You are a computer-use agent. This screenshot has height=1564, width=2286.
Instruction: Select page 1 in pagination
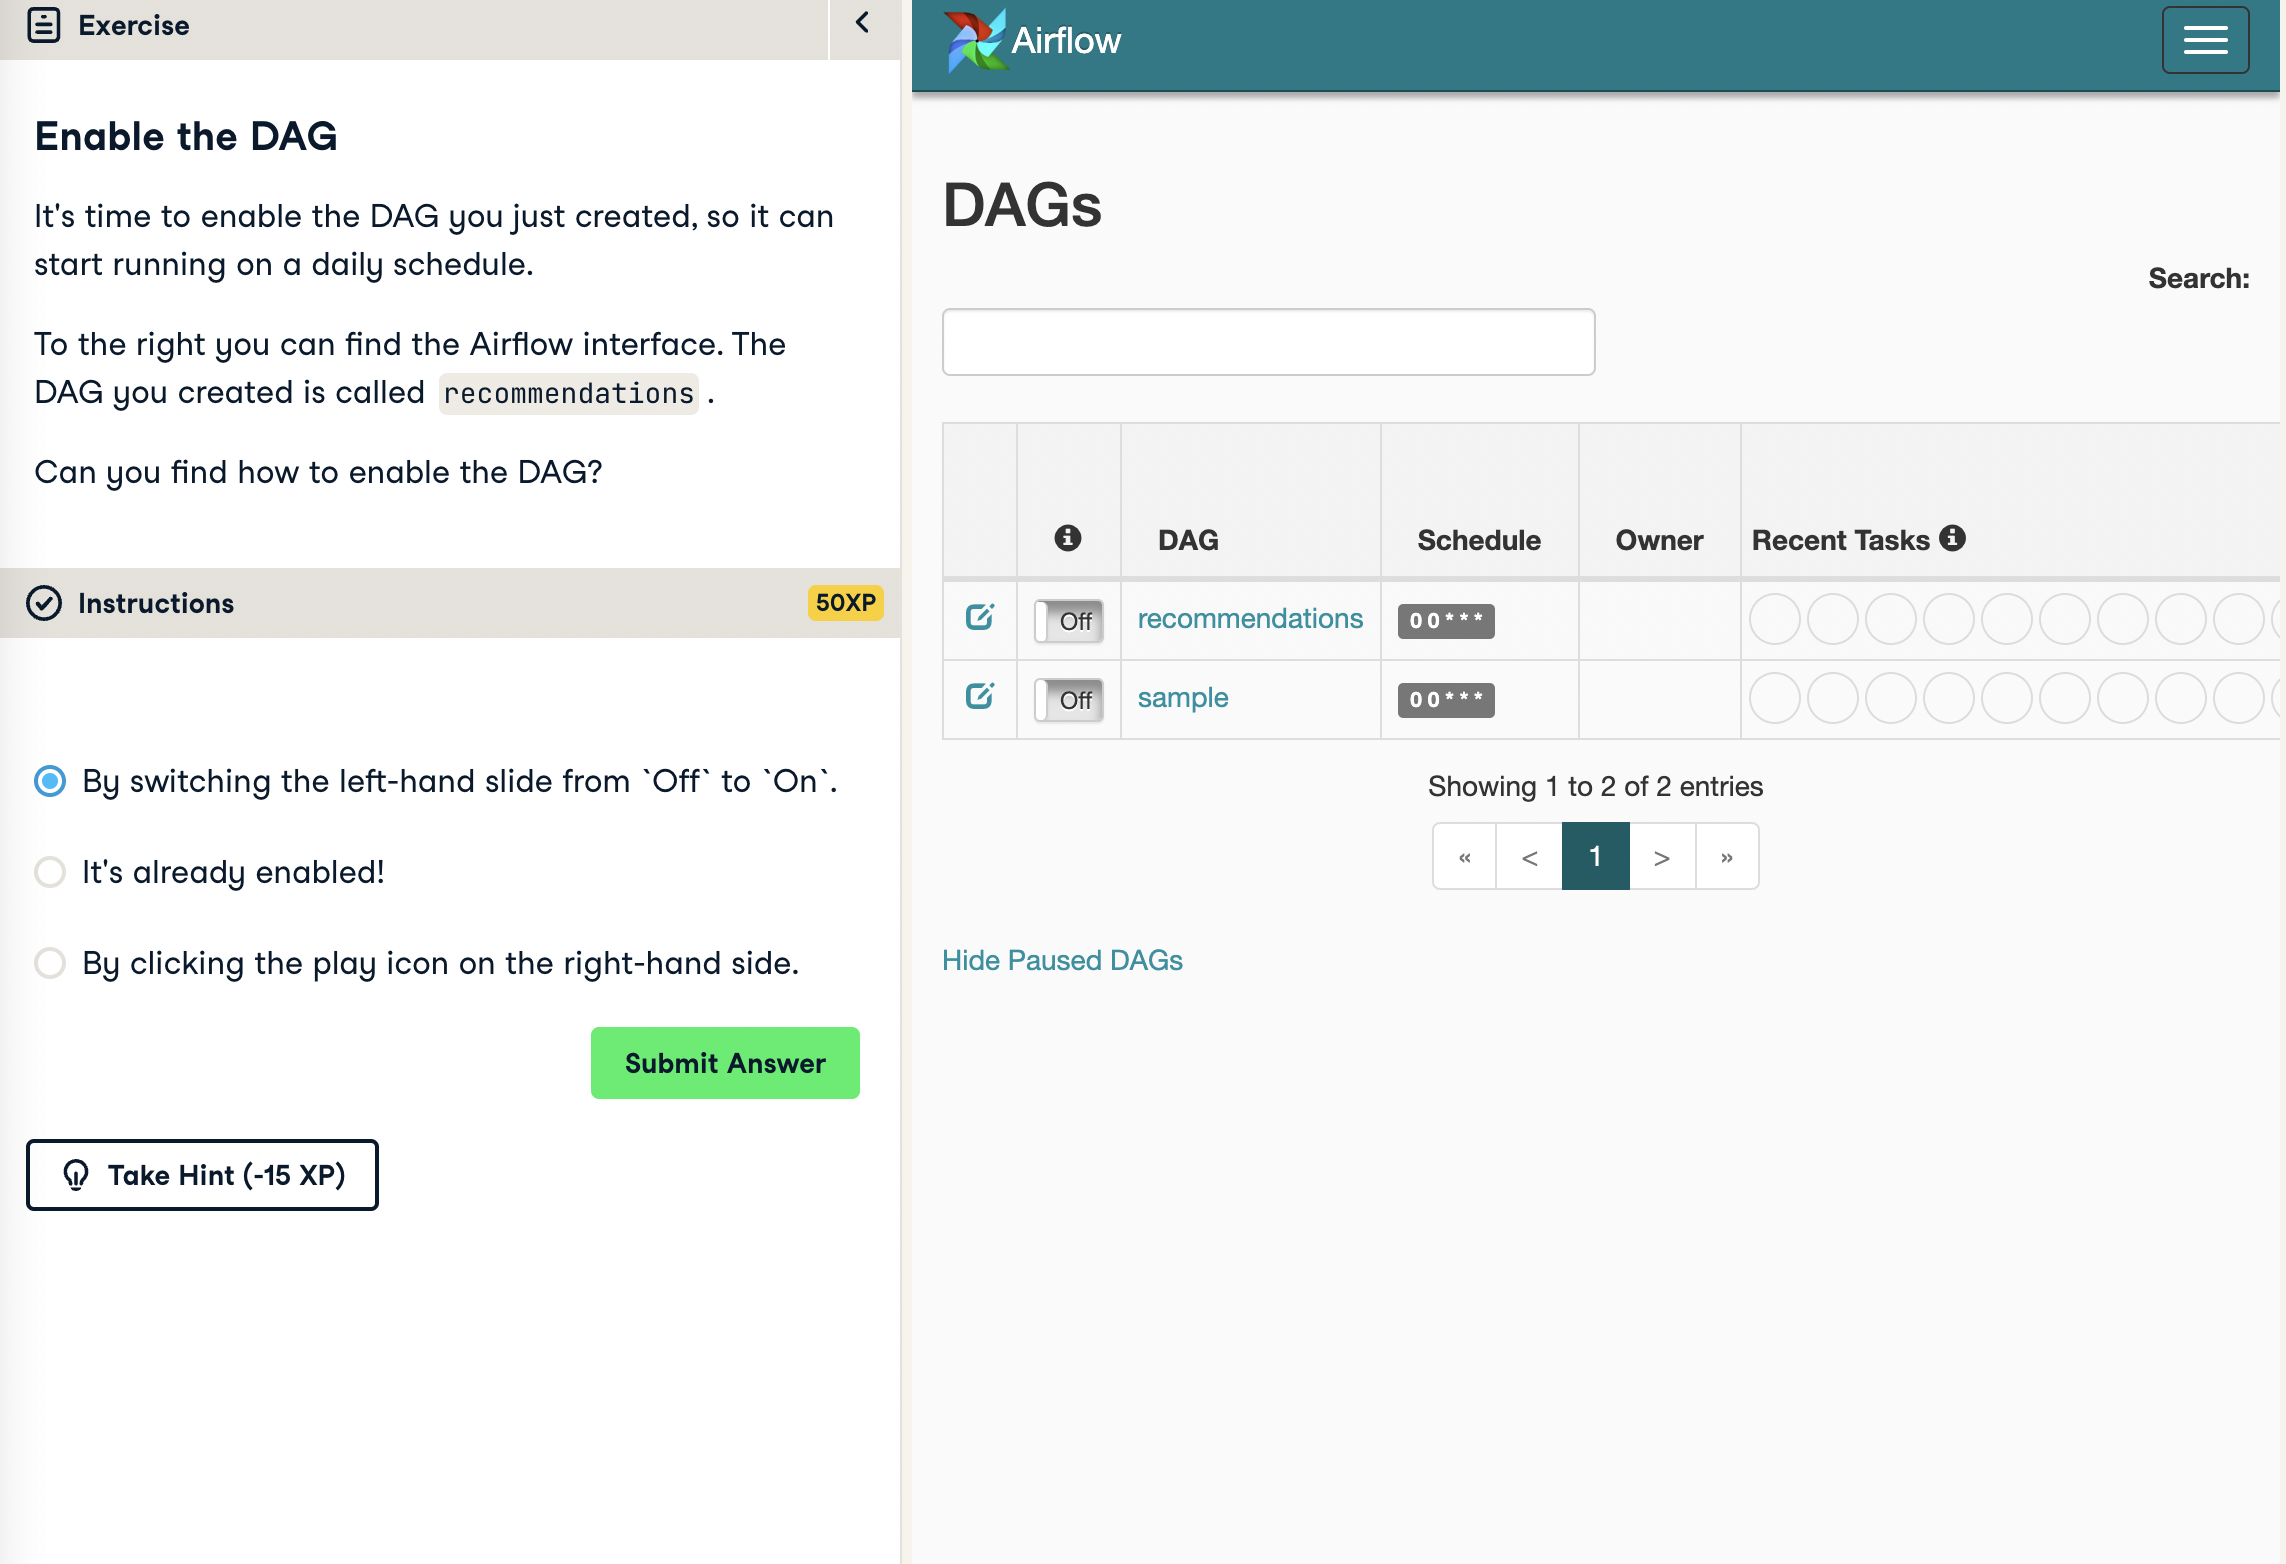pyautogui.click(x=1595, y=857)
